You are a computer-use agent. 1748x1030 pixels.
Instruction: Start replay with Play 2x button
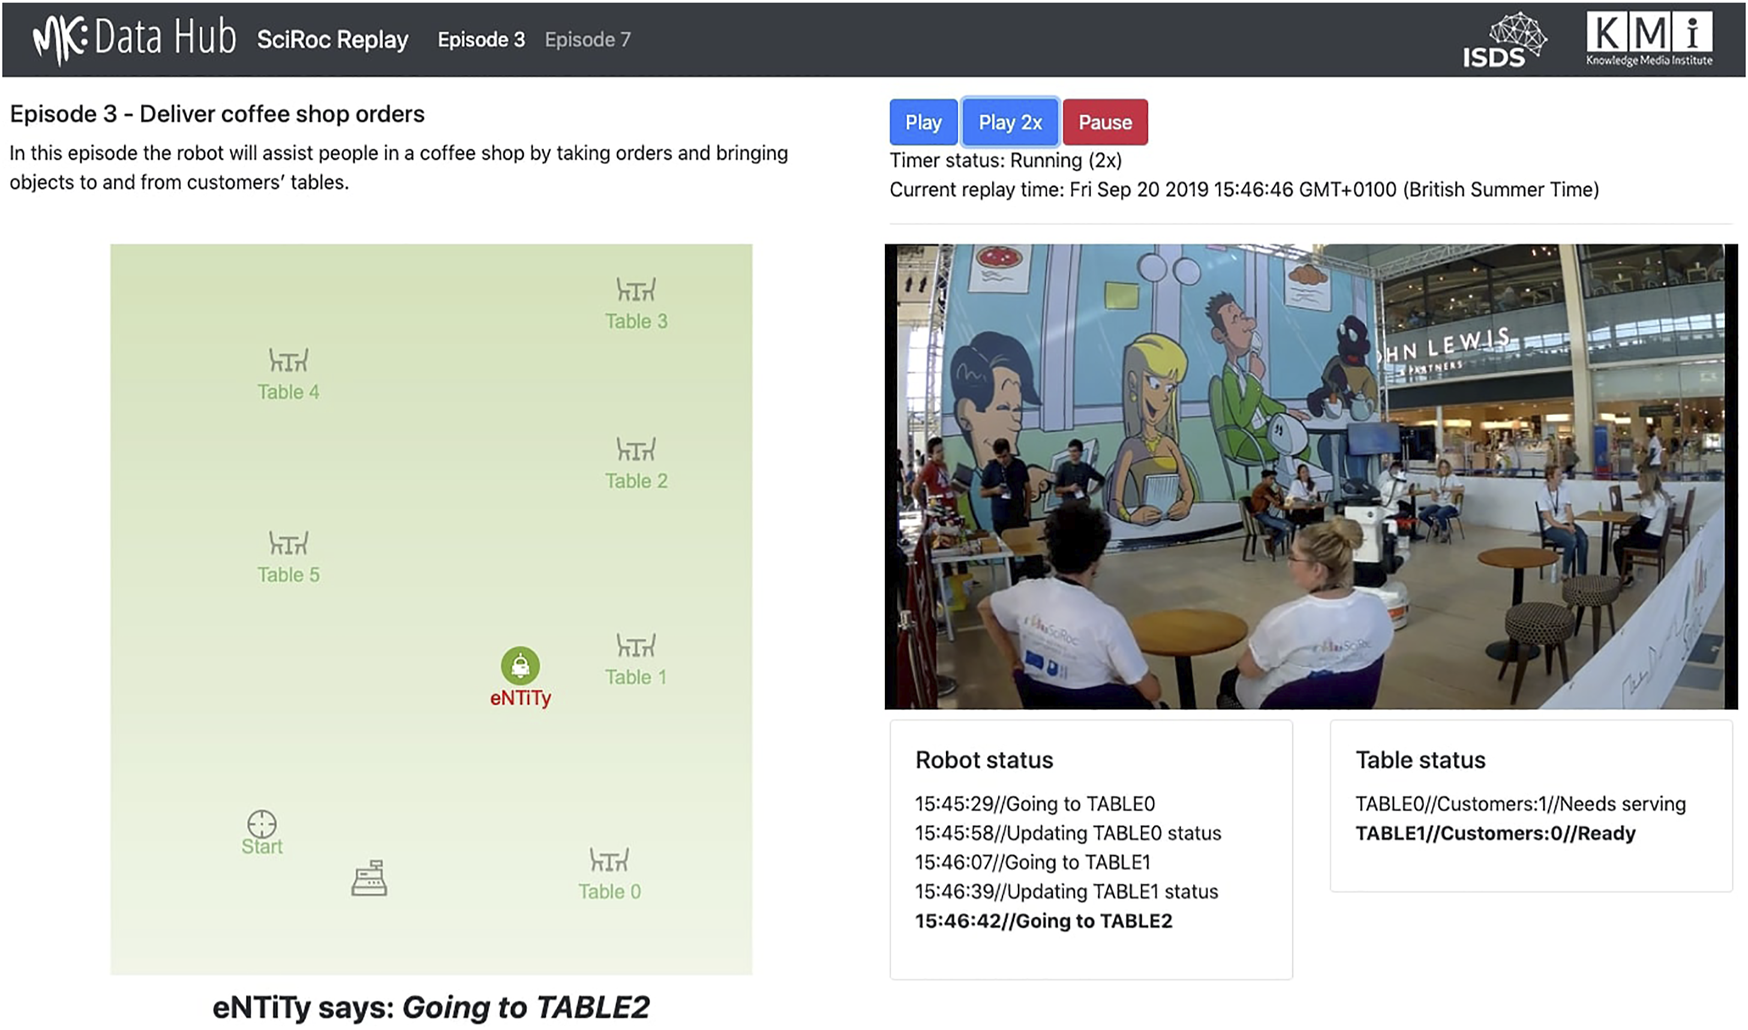click(x=1010, y=122)
